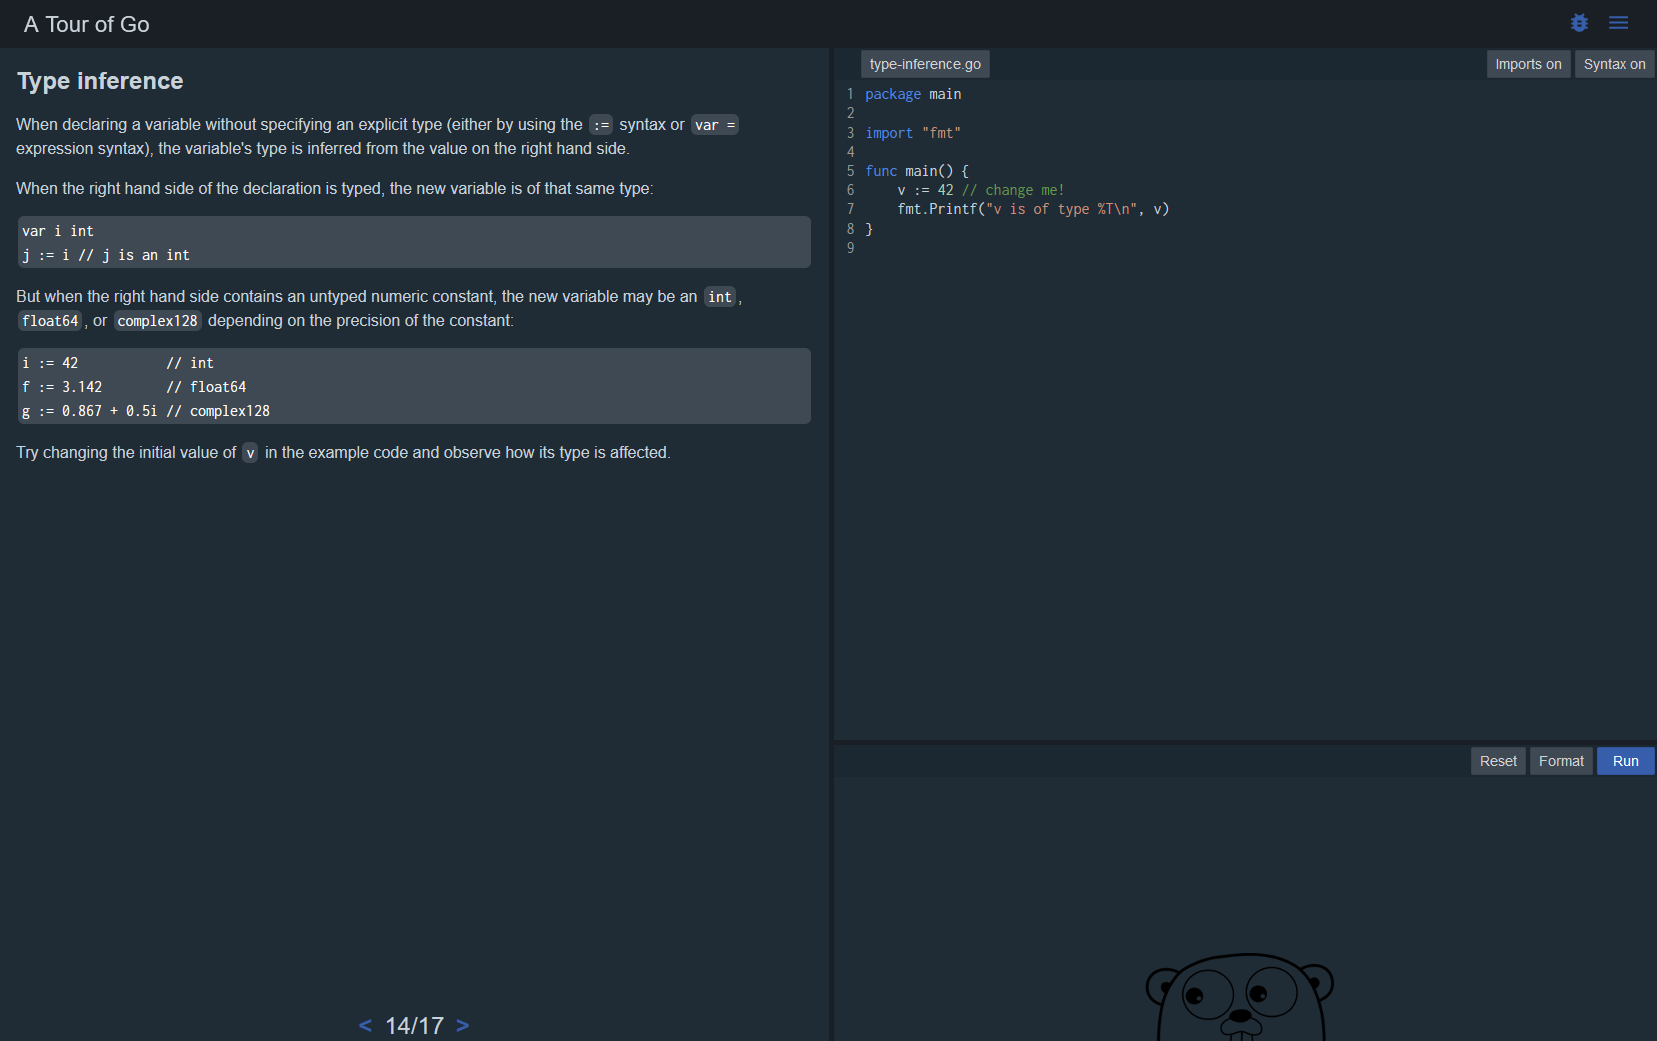Click the func main() line
Viewport: 1657px width, 1041px height.
[x=916, y=171]
